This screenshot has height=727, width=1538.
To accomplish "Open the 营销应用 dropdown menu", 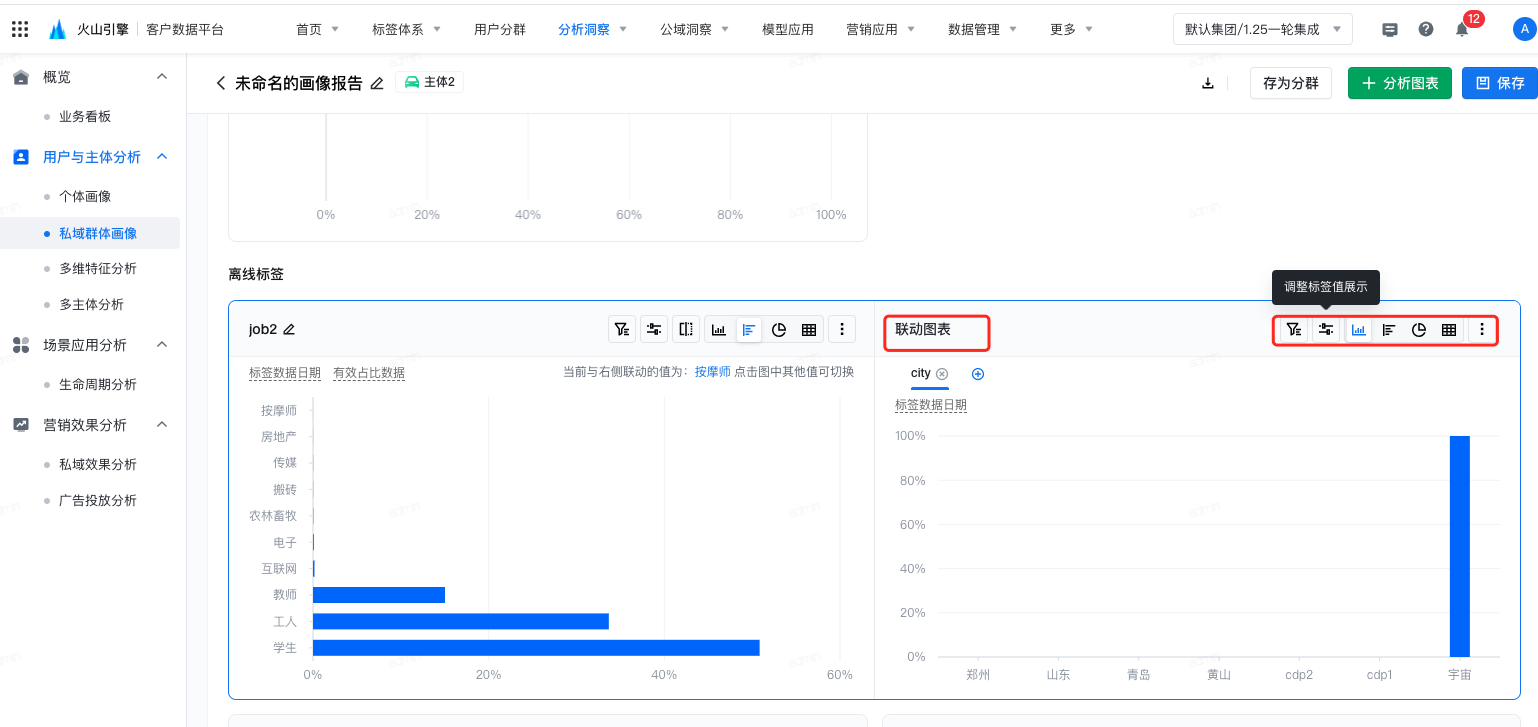I will (x=880, y=29).
